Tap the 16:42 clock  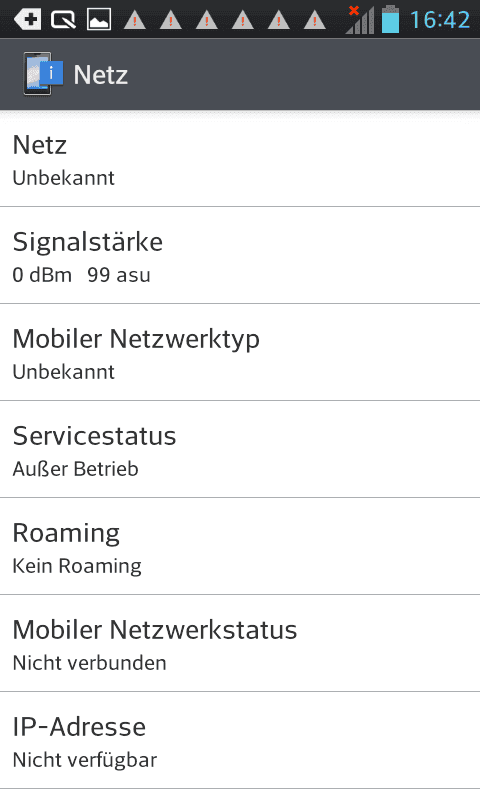click(440, 20)
